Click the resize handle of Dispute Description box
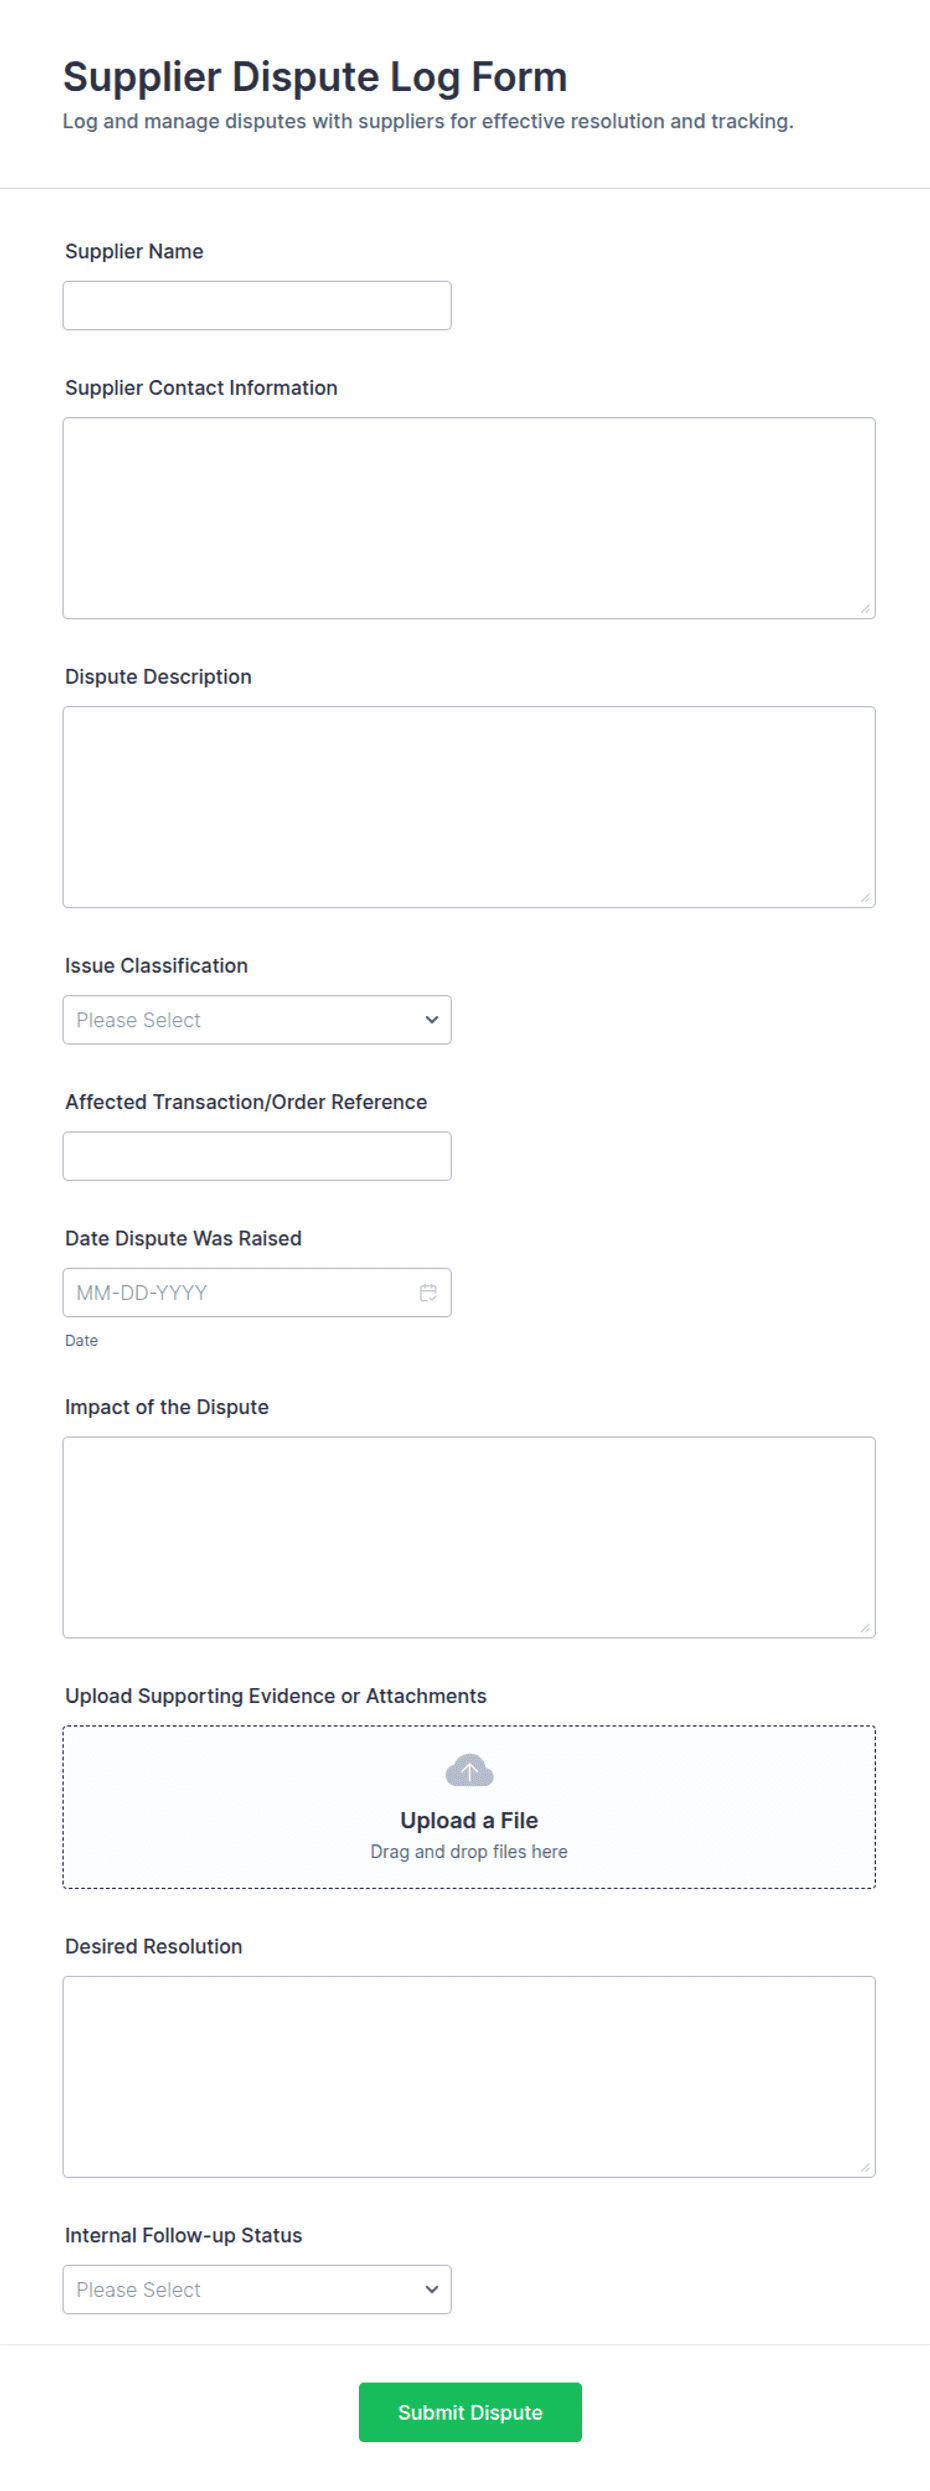 tap(866, 898)
